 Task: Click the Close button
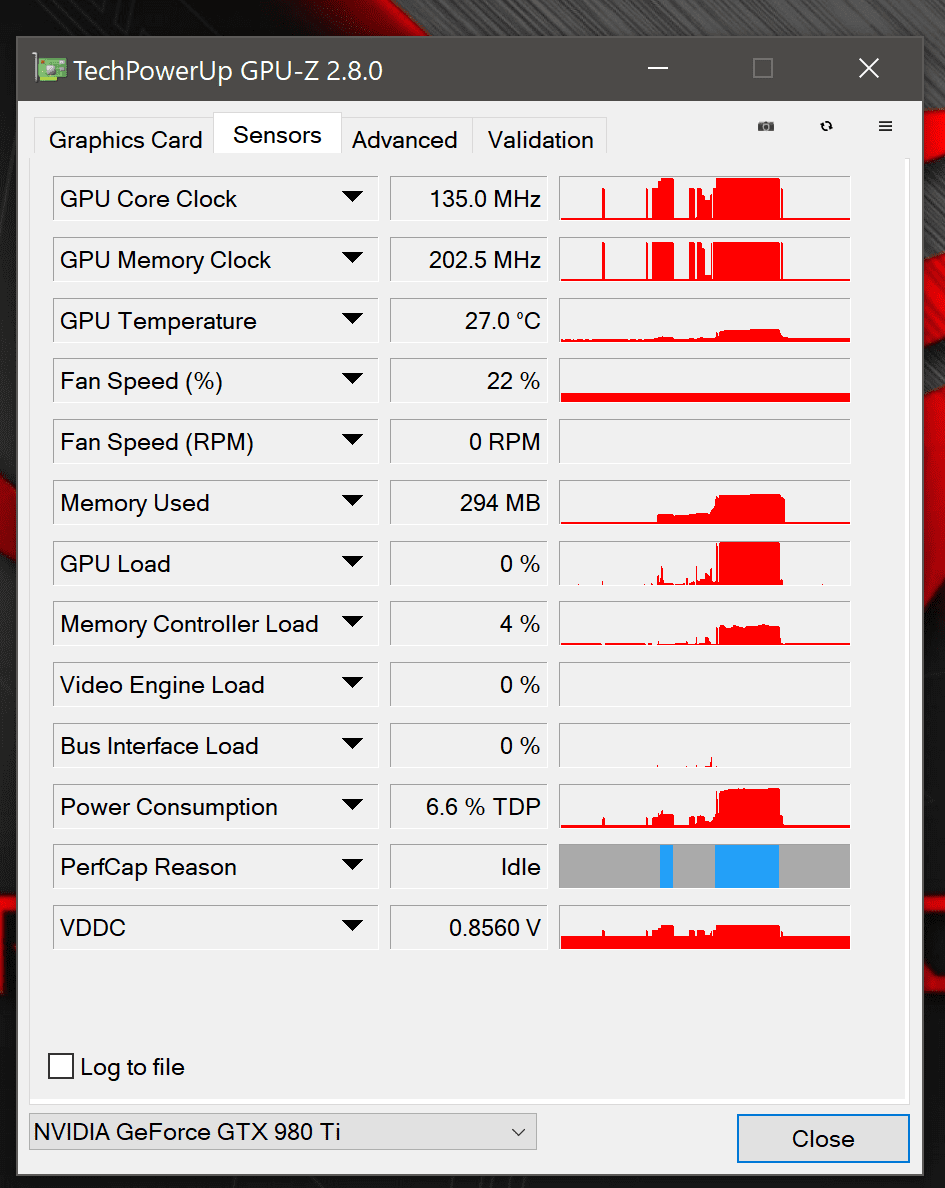click(823, 1138)
